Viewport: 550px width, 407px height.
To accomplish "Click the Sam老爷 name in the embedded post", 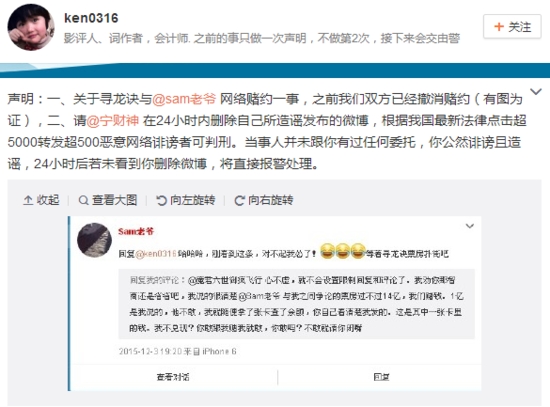I will coord(136,232).
